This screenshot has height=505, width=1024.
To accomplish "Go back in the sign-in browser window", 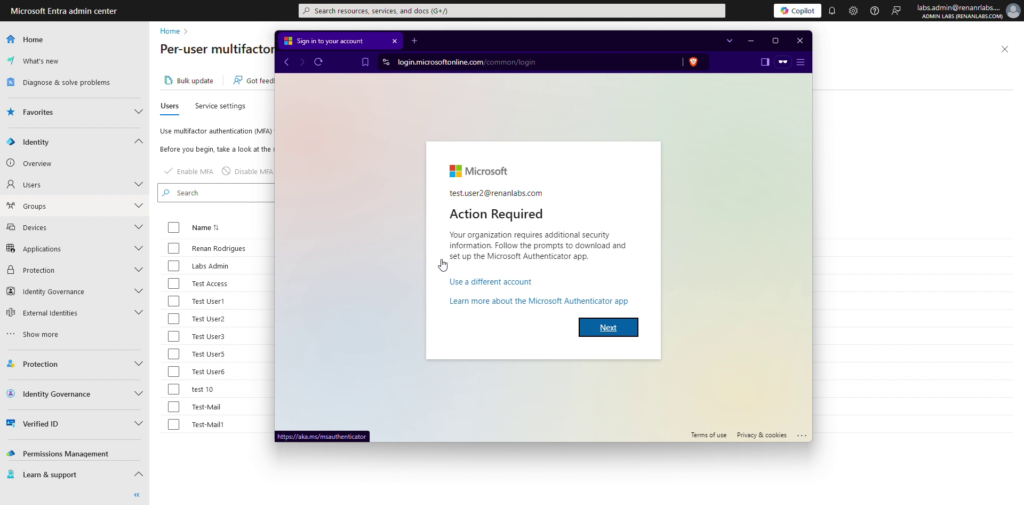I will click(x=286, y=62).
